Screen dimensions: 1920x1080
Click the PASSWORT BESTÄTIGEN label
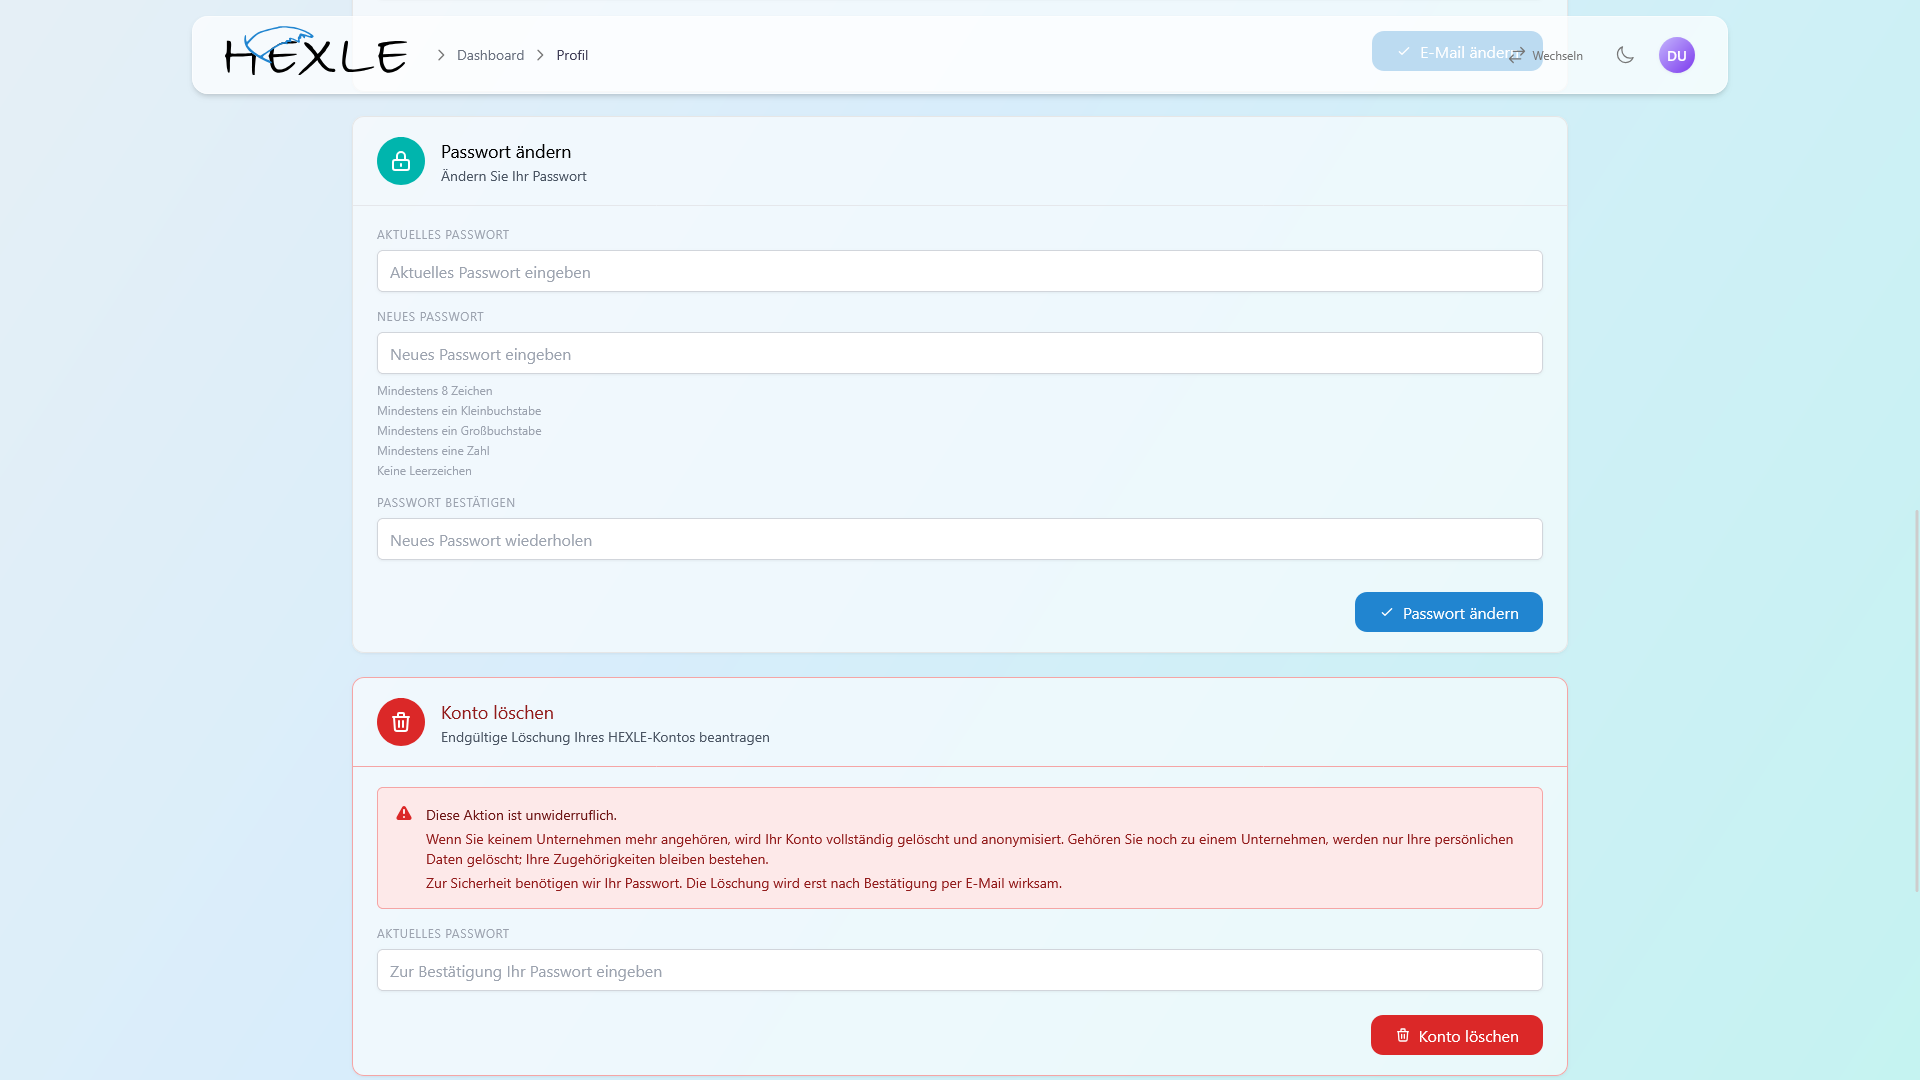[x=446, y=502]
